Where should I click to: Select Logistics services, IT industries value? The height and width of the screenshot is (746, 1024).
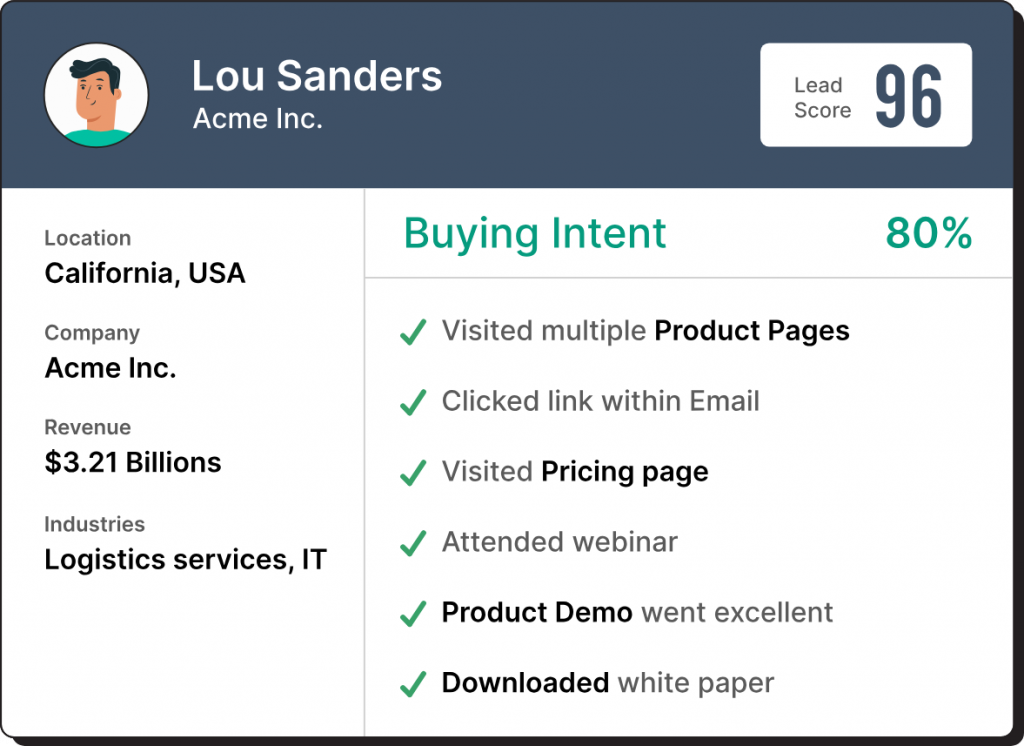click(185, 559)
